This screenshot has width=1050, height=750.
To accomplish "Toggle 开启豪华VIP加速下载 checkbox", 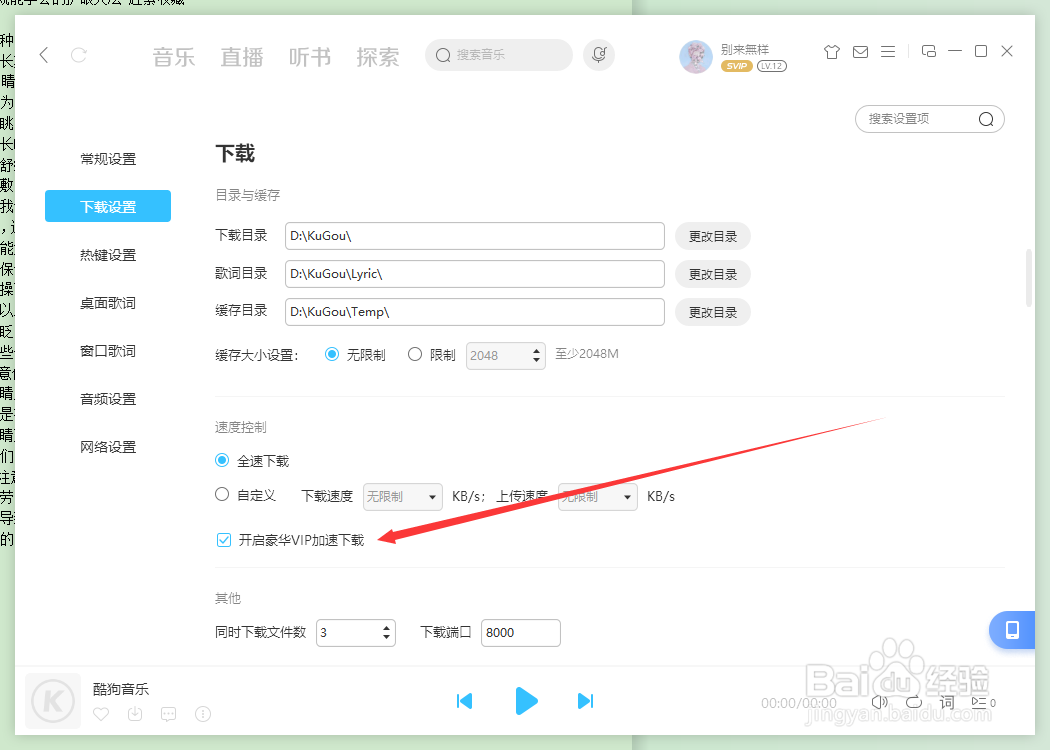I will tap(224, 540).
